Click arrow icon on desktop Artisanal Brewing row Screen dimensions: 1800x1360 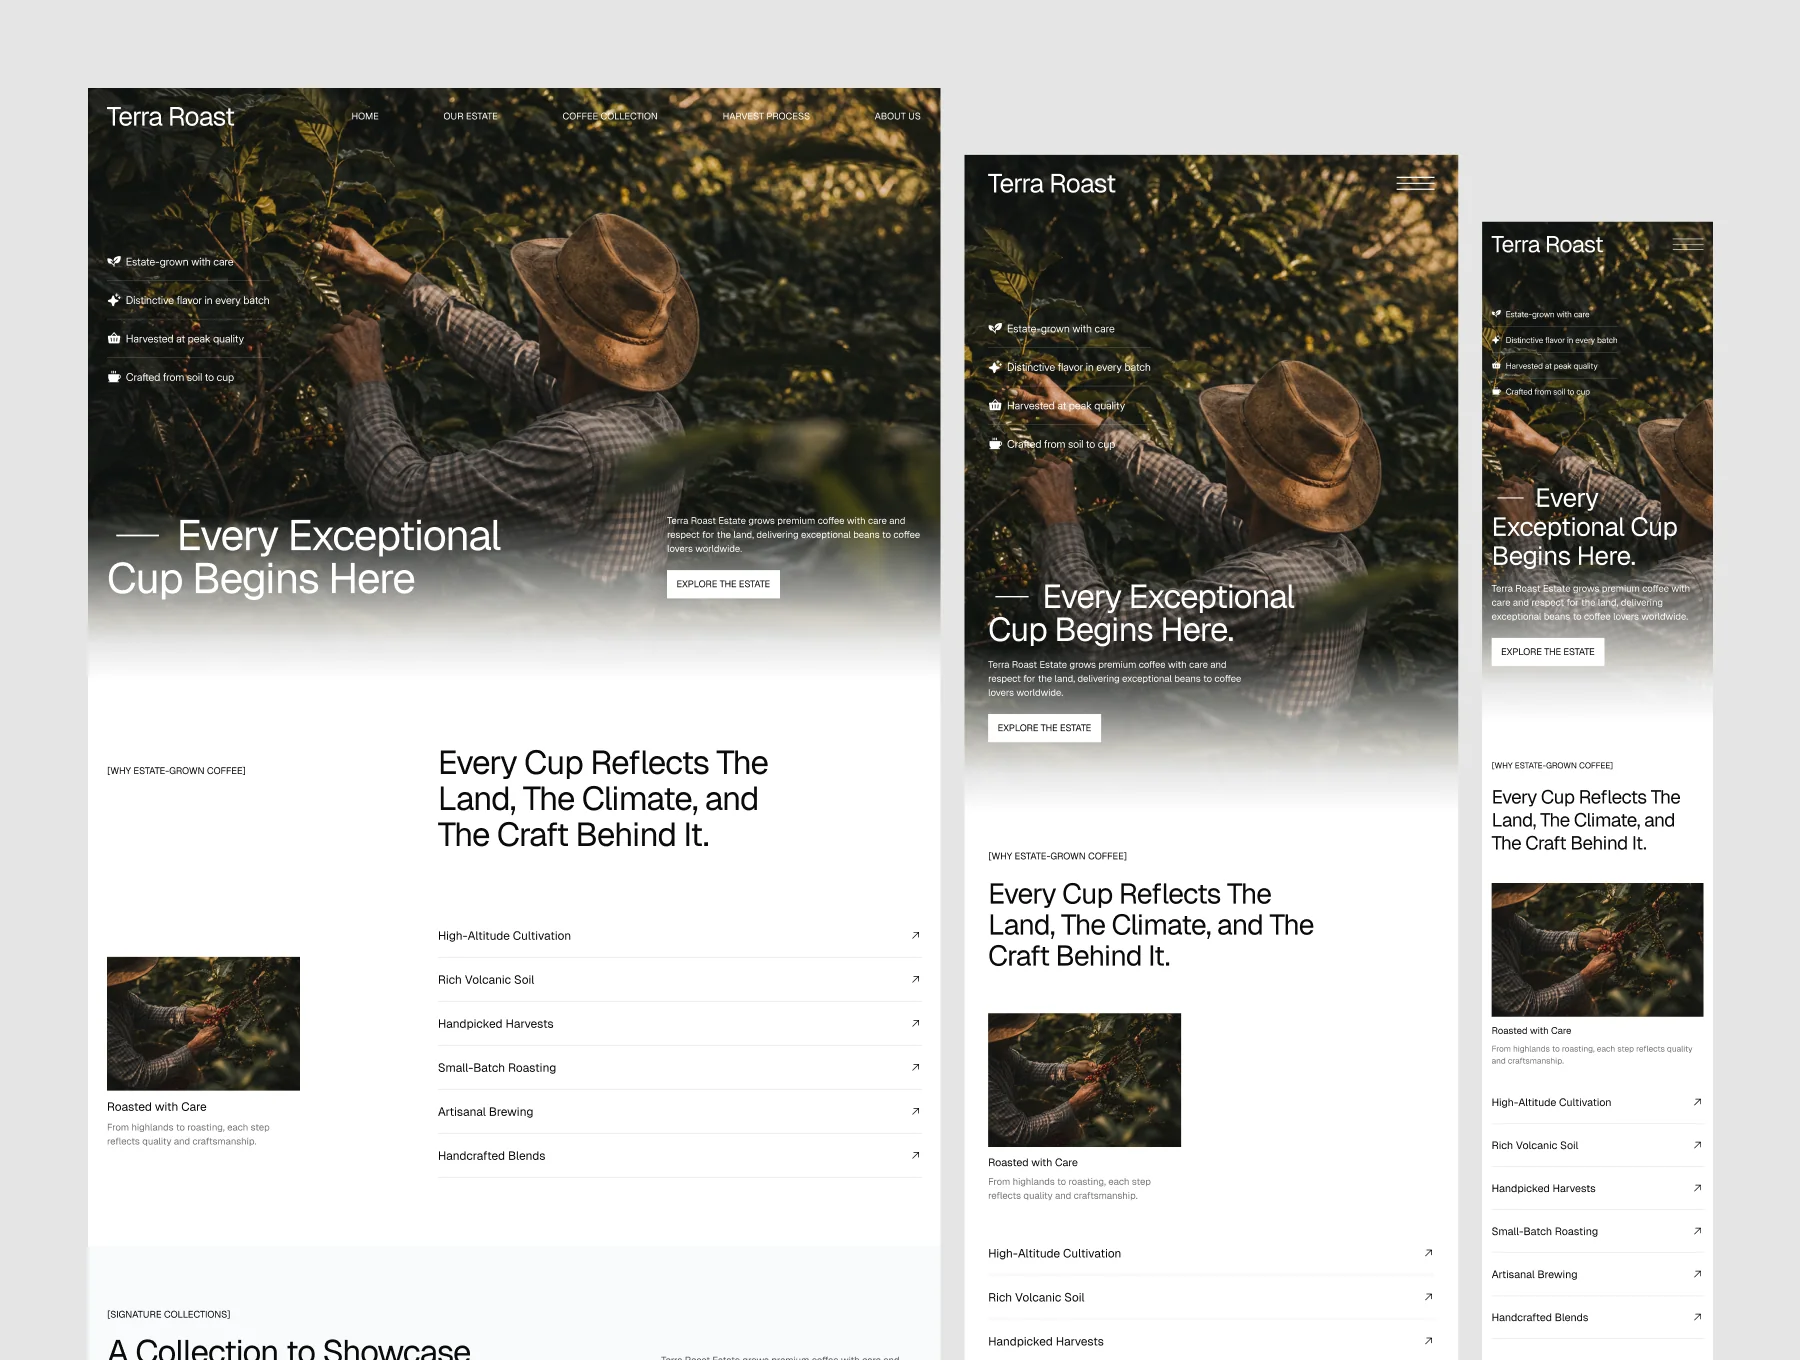(x=915, y=1111)
